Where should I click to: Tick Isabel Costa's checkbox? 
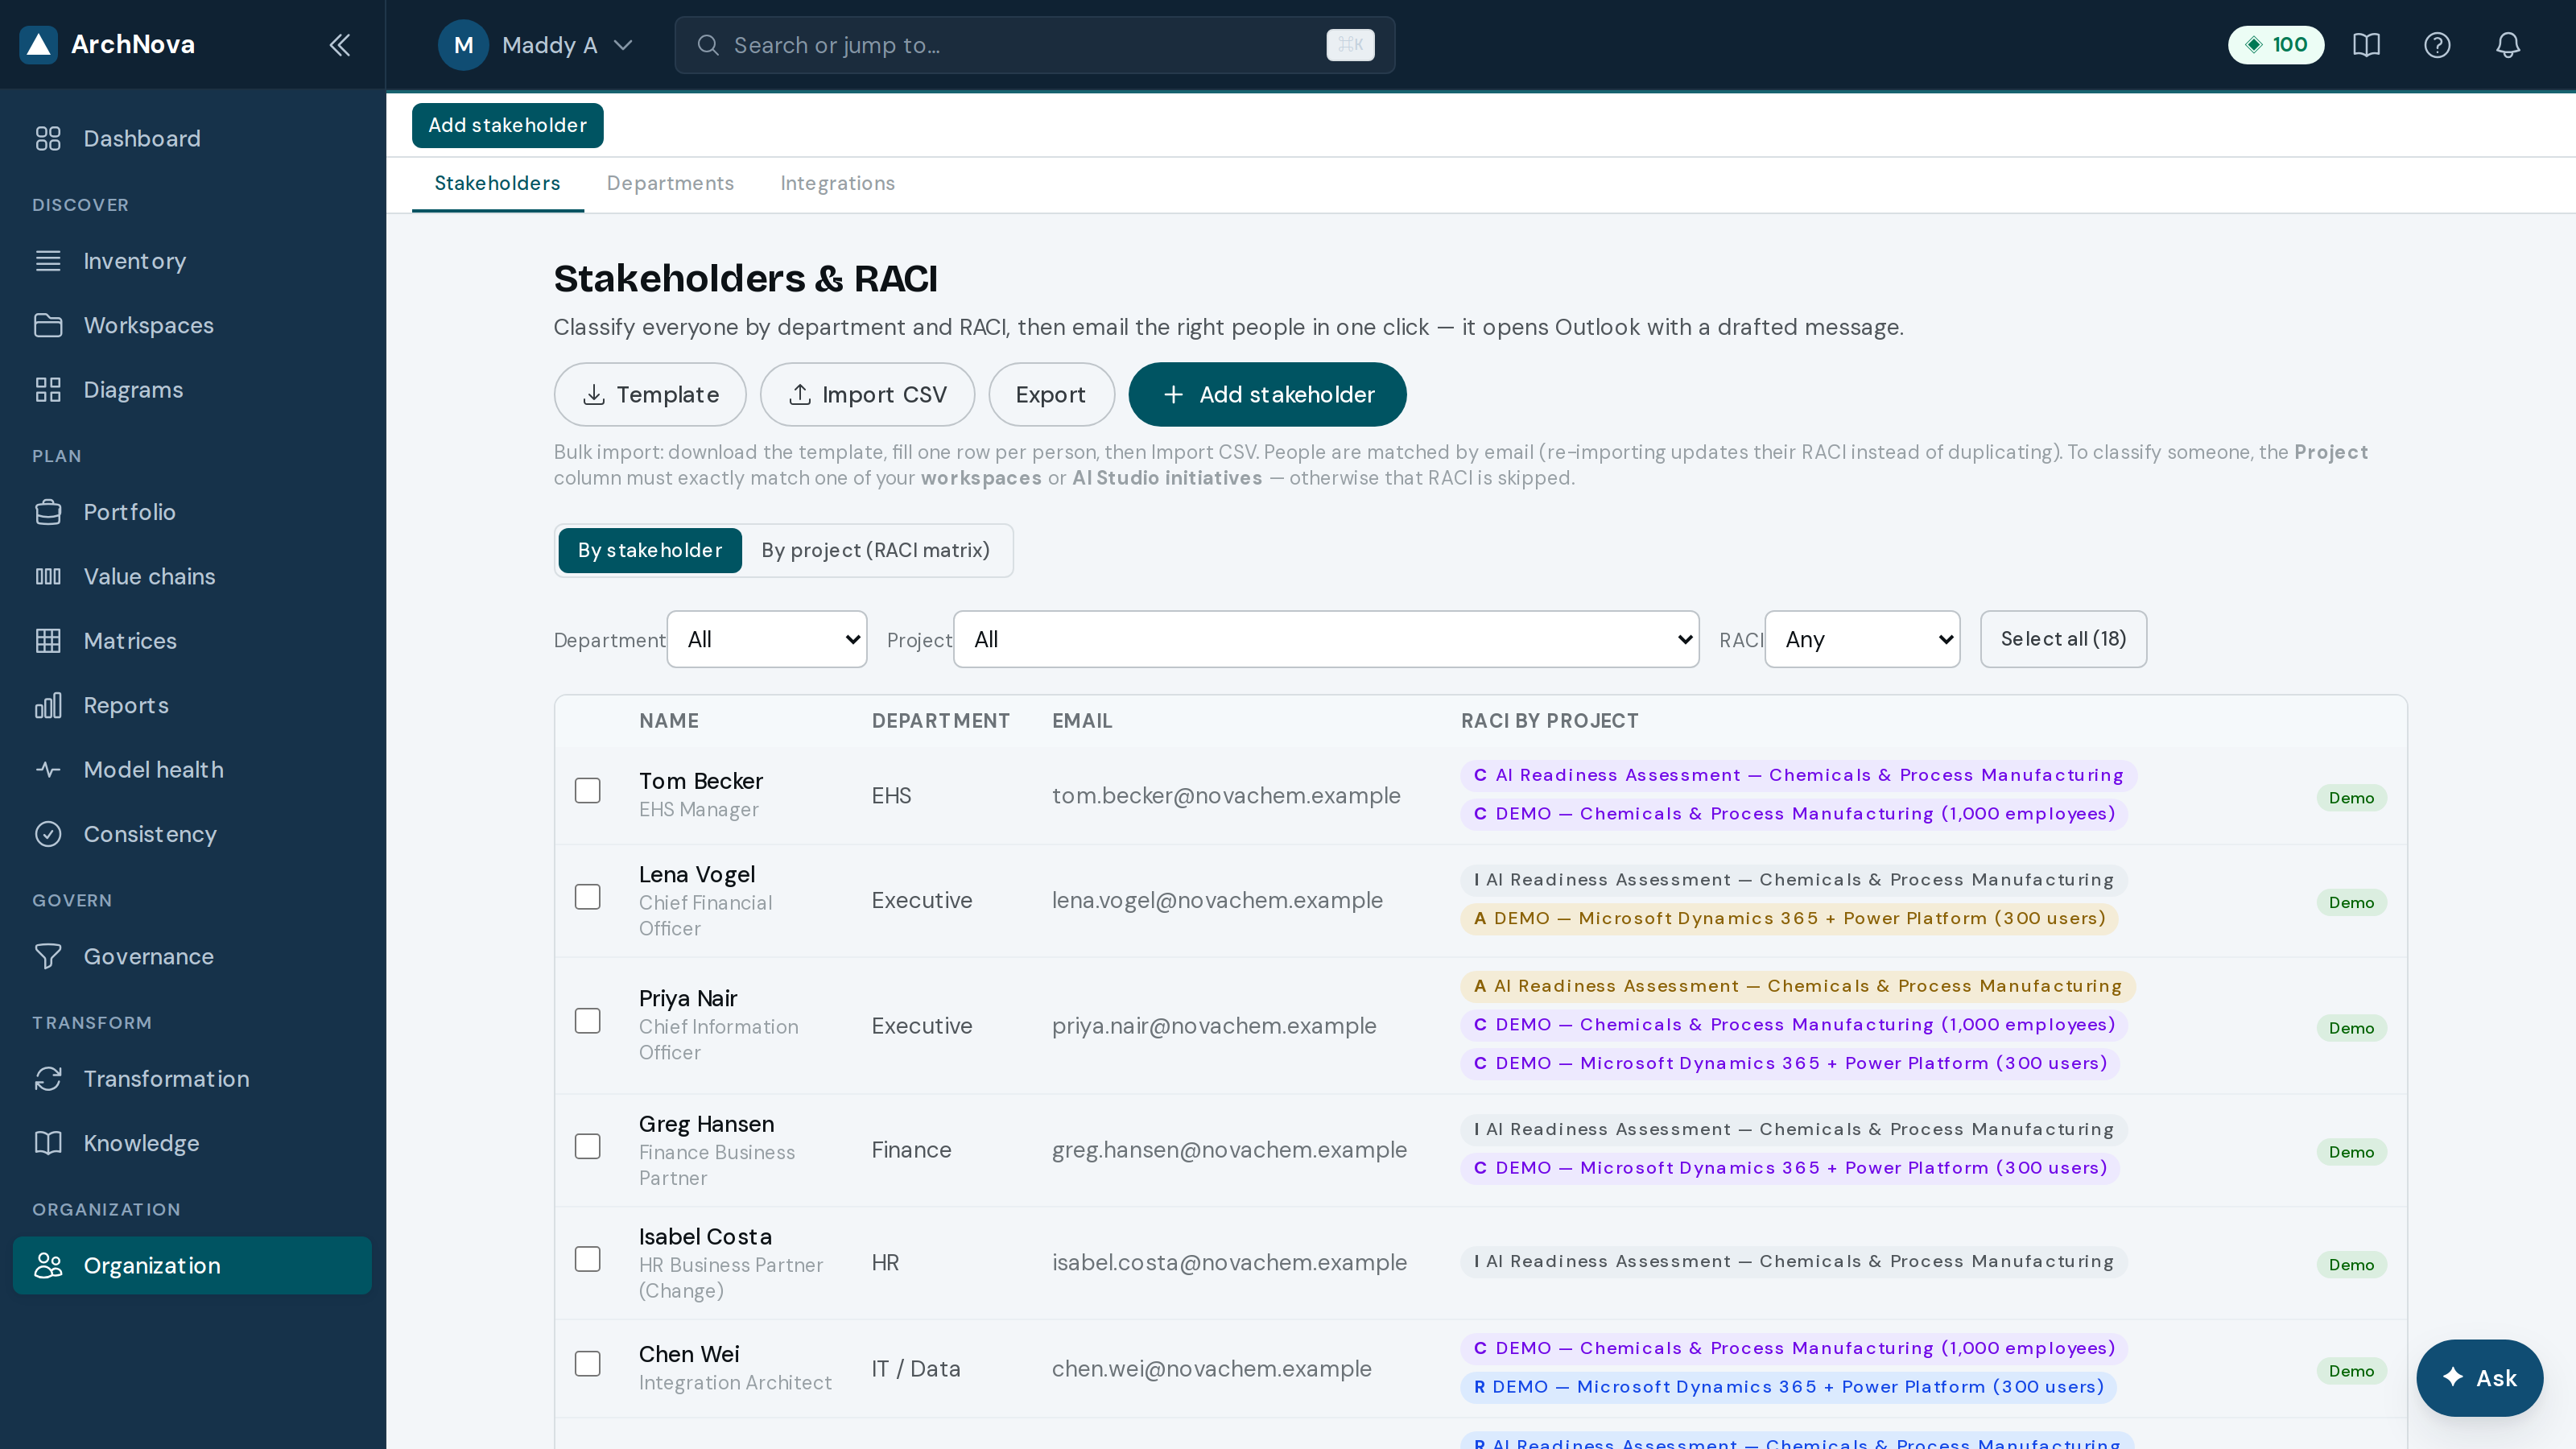[x=588, y=1259]
